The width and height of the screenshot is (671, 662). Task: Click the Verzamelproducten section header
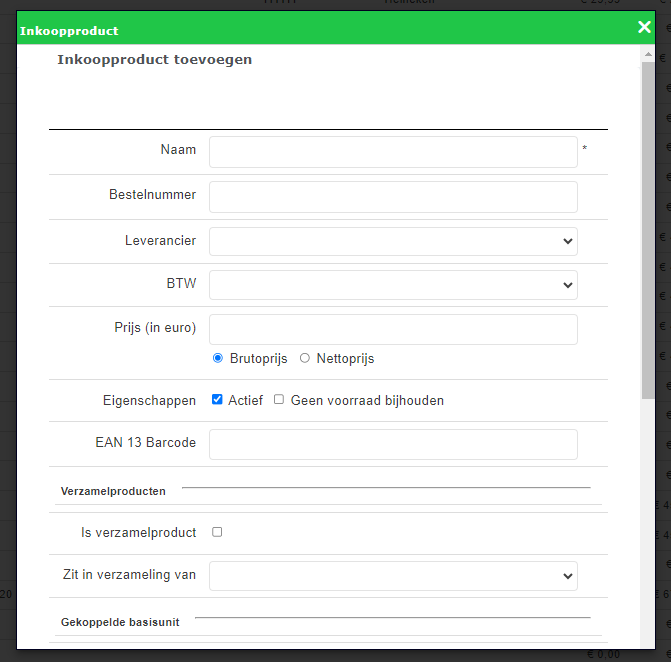113,491
